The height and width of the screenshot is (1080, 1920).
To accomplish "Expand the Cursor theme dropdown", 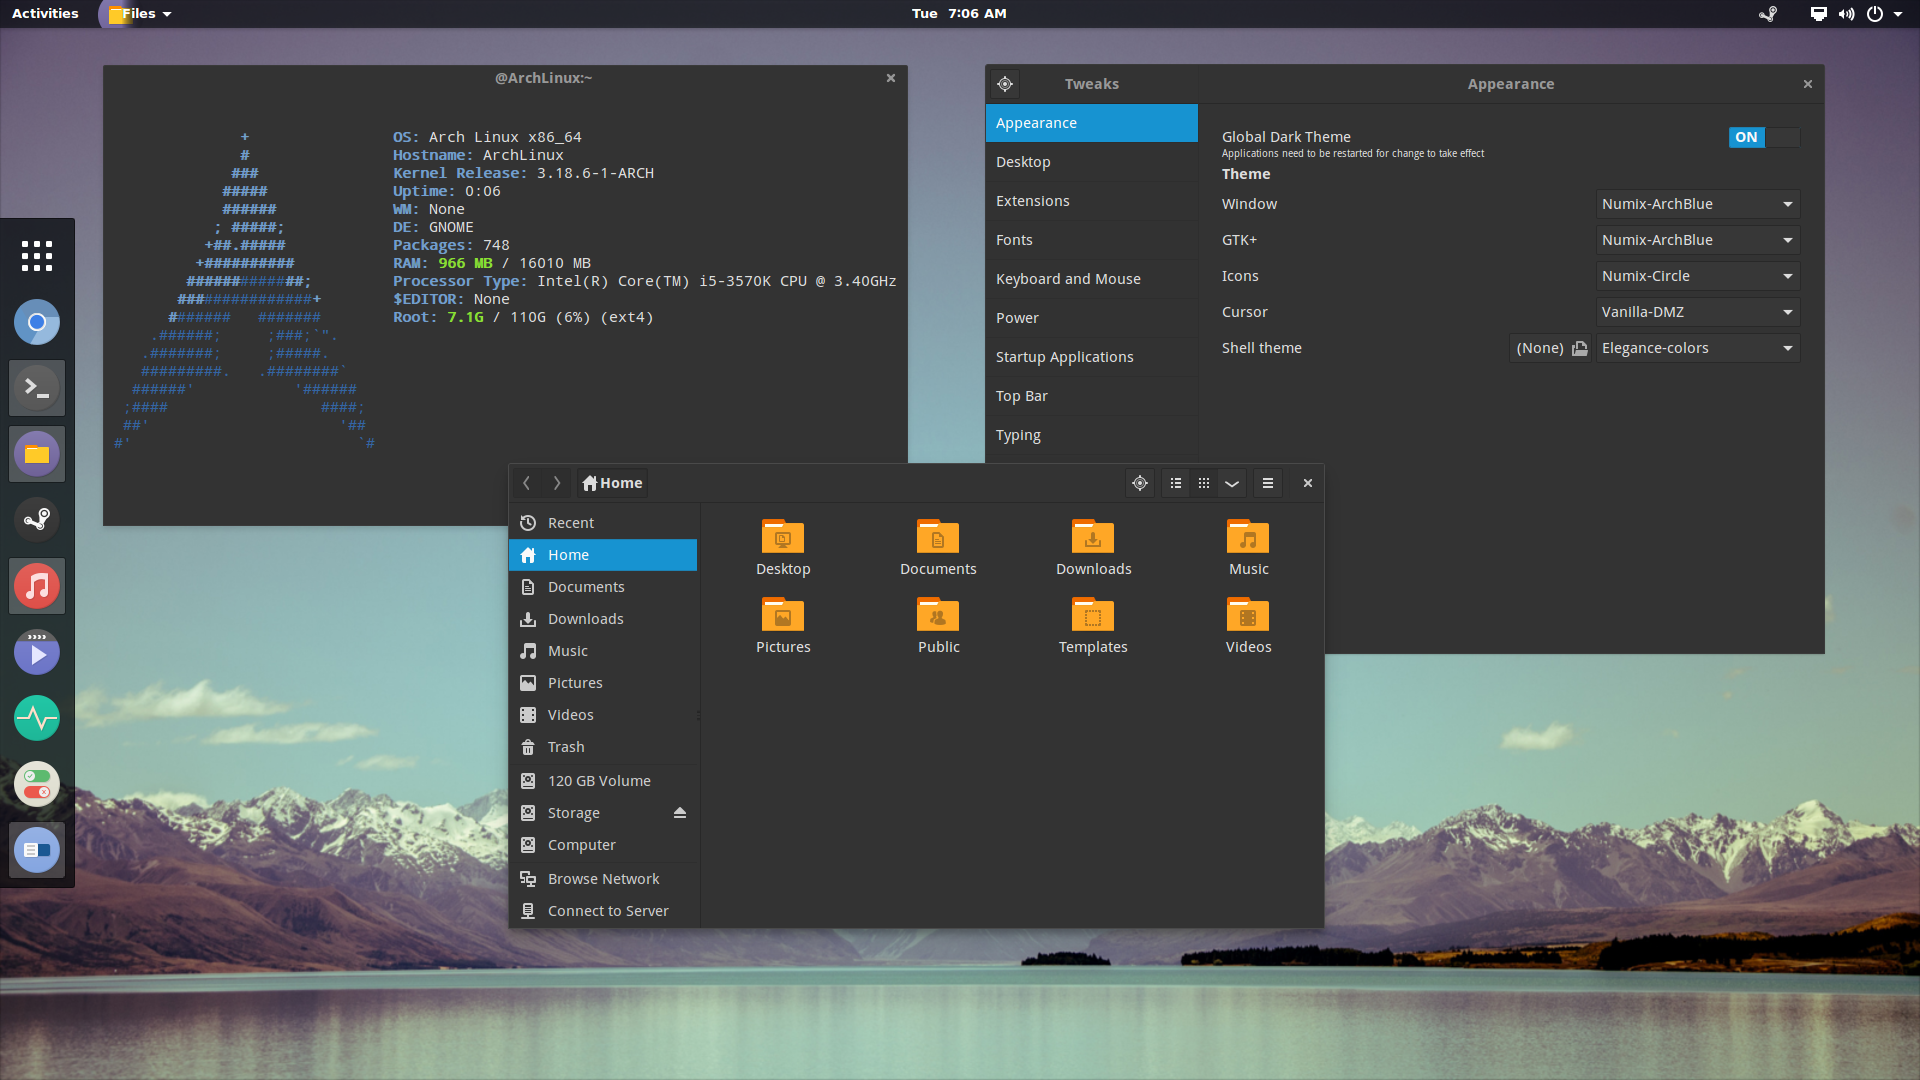I will [1787, 311].
